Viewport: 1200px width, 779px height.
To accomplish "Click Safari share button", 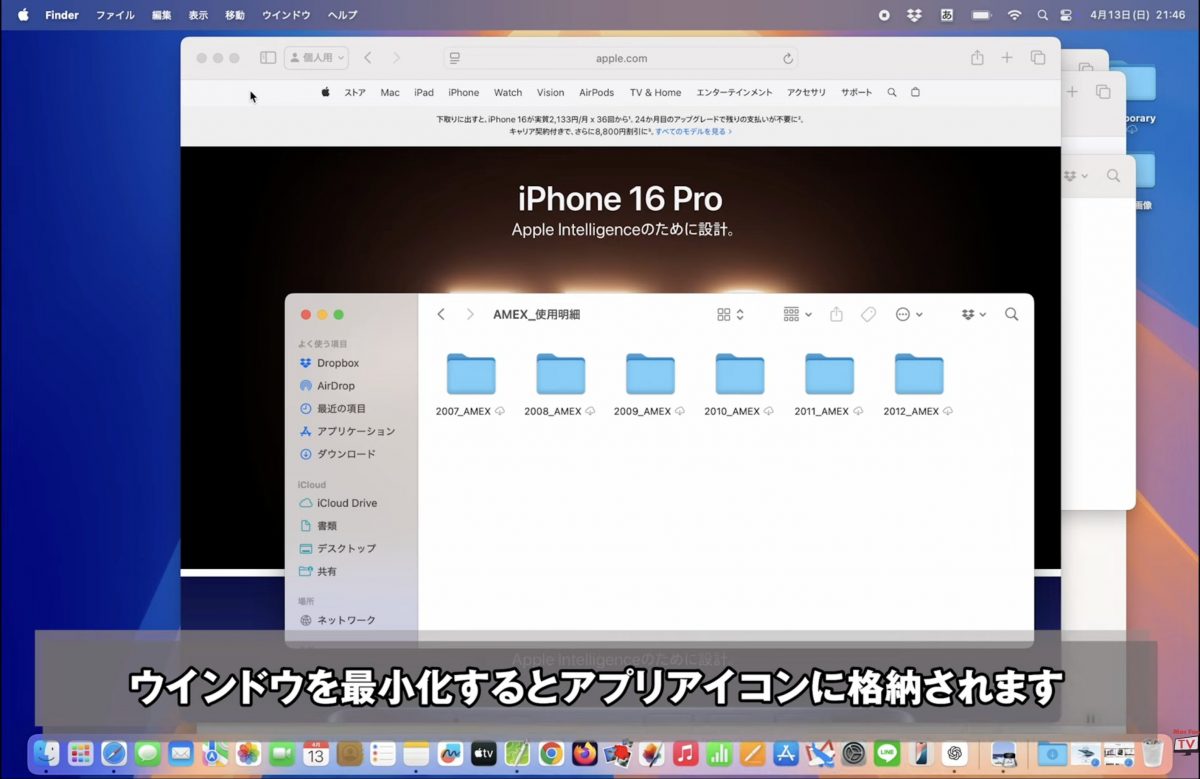I will coord(977,58).
